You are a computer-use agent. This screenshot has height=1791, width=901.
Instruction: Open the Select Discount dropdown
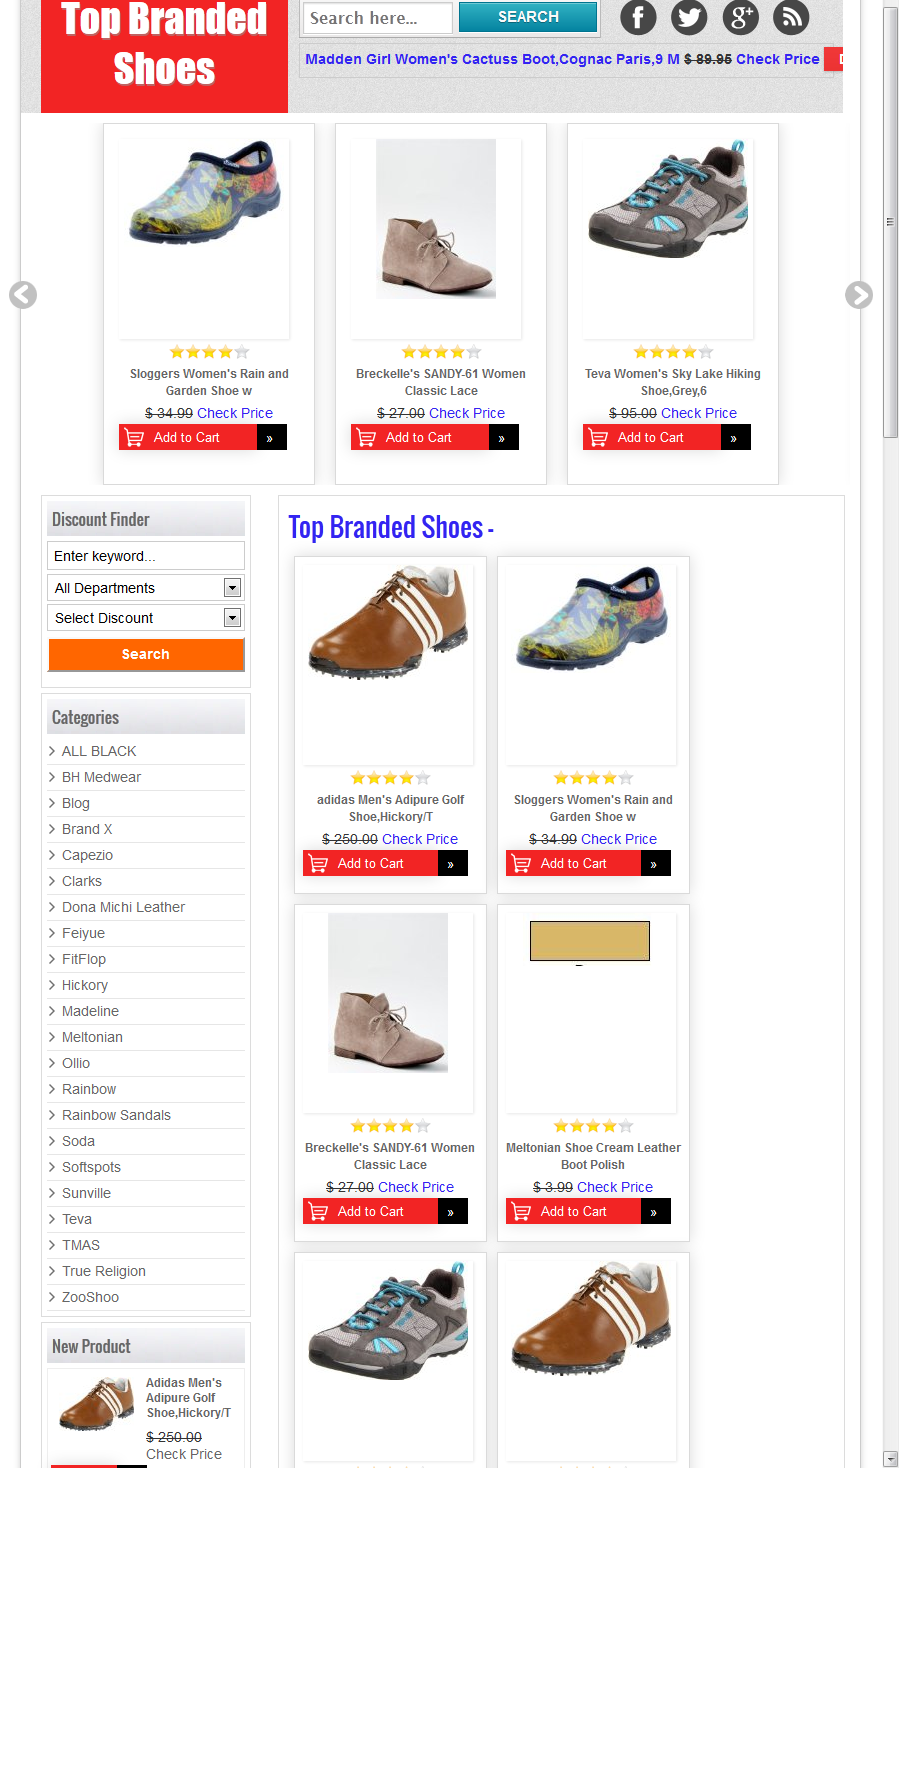(146, 618)
